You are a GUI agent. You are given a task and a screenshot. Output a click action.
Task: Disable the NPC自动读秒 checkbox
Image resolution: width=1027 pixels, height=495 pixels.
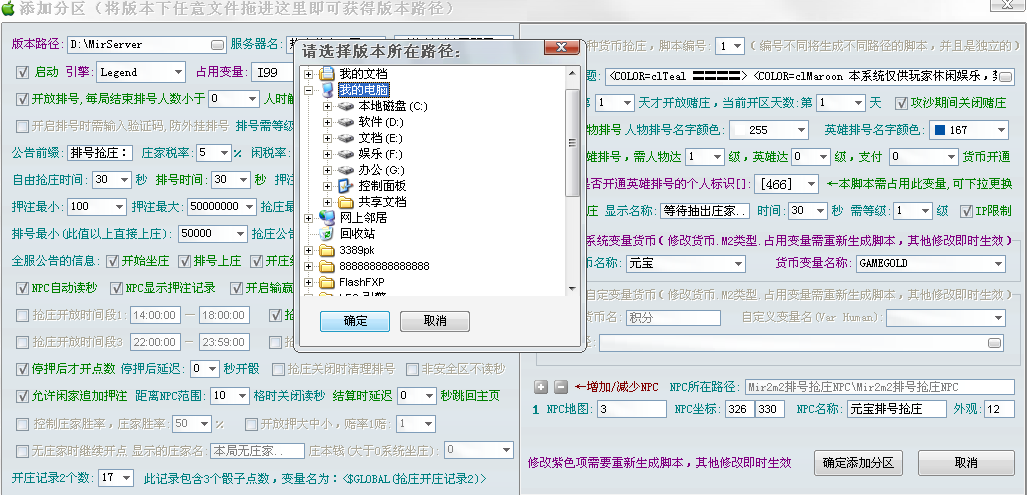click(x=24, y=288)
